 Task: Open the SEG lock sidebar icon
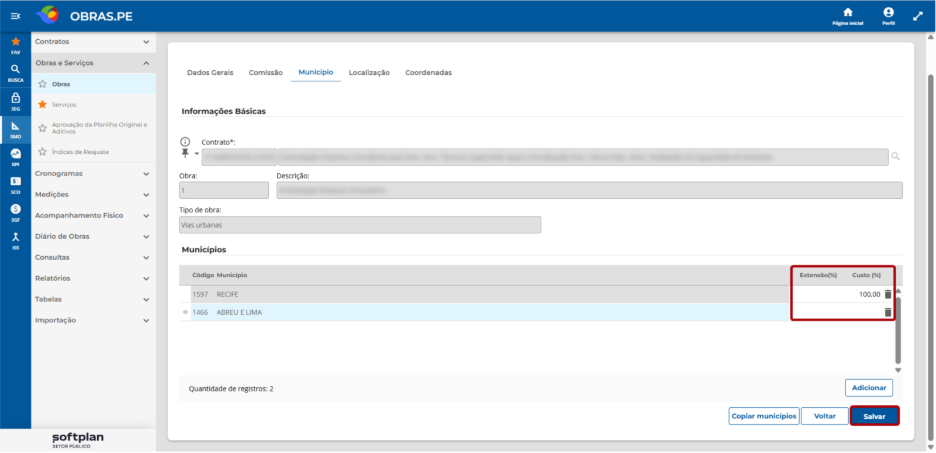[16, 101]
